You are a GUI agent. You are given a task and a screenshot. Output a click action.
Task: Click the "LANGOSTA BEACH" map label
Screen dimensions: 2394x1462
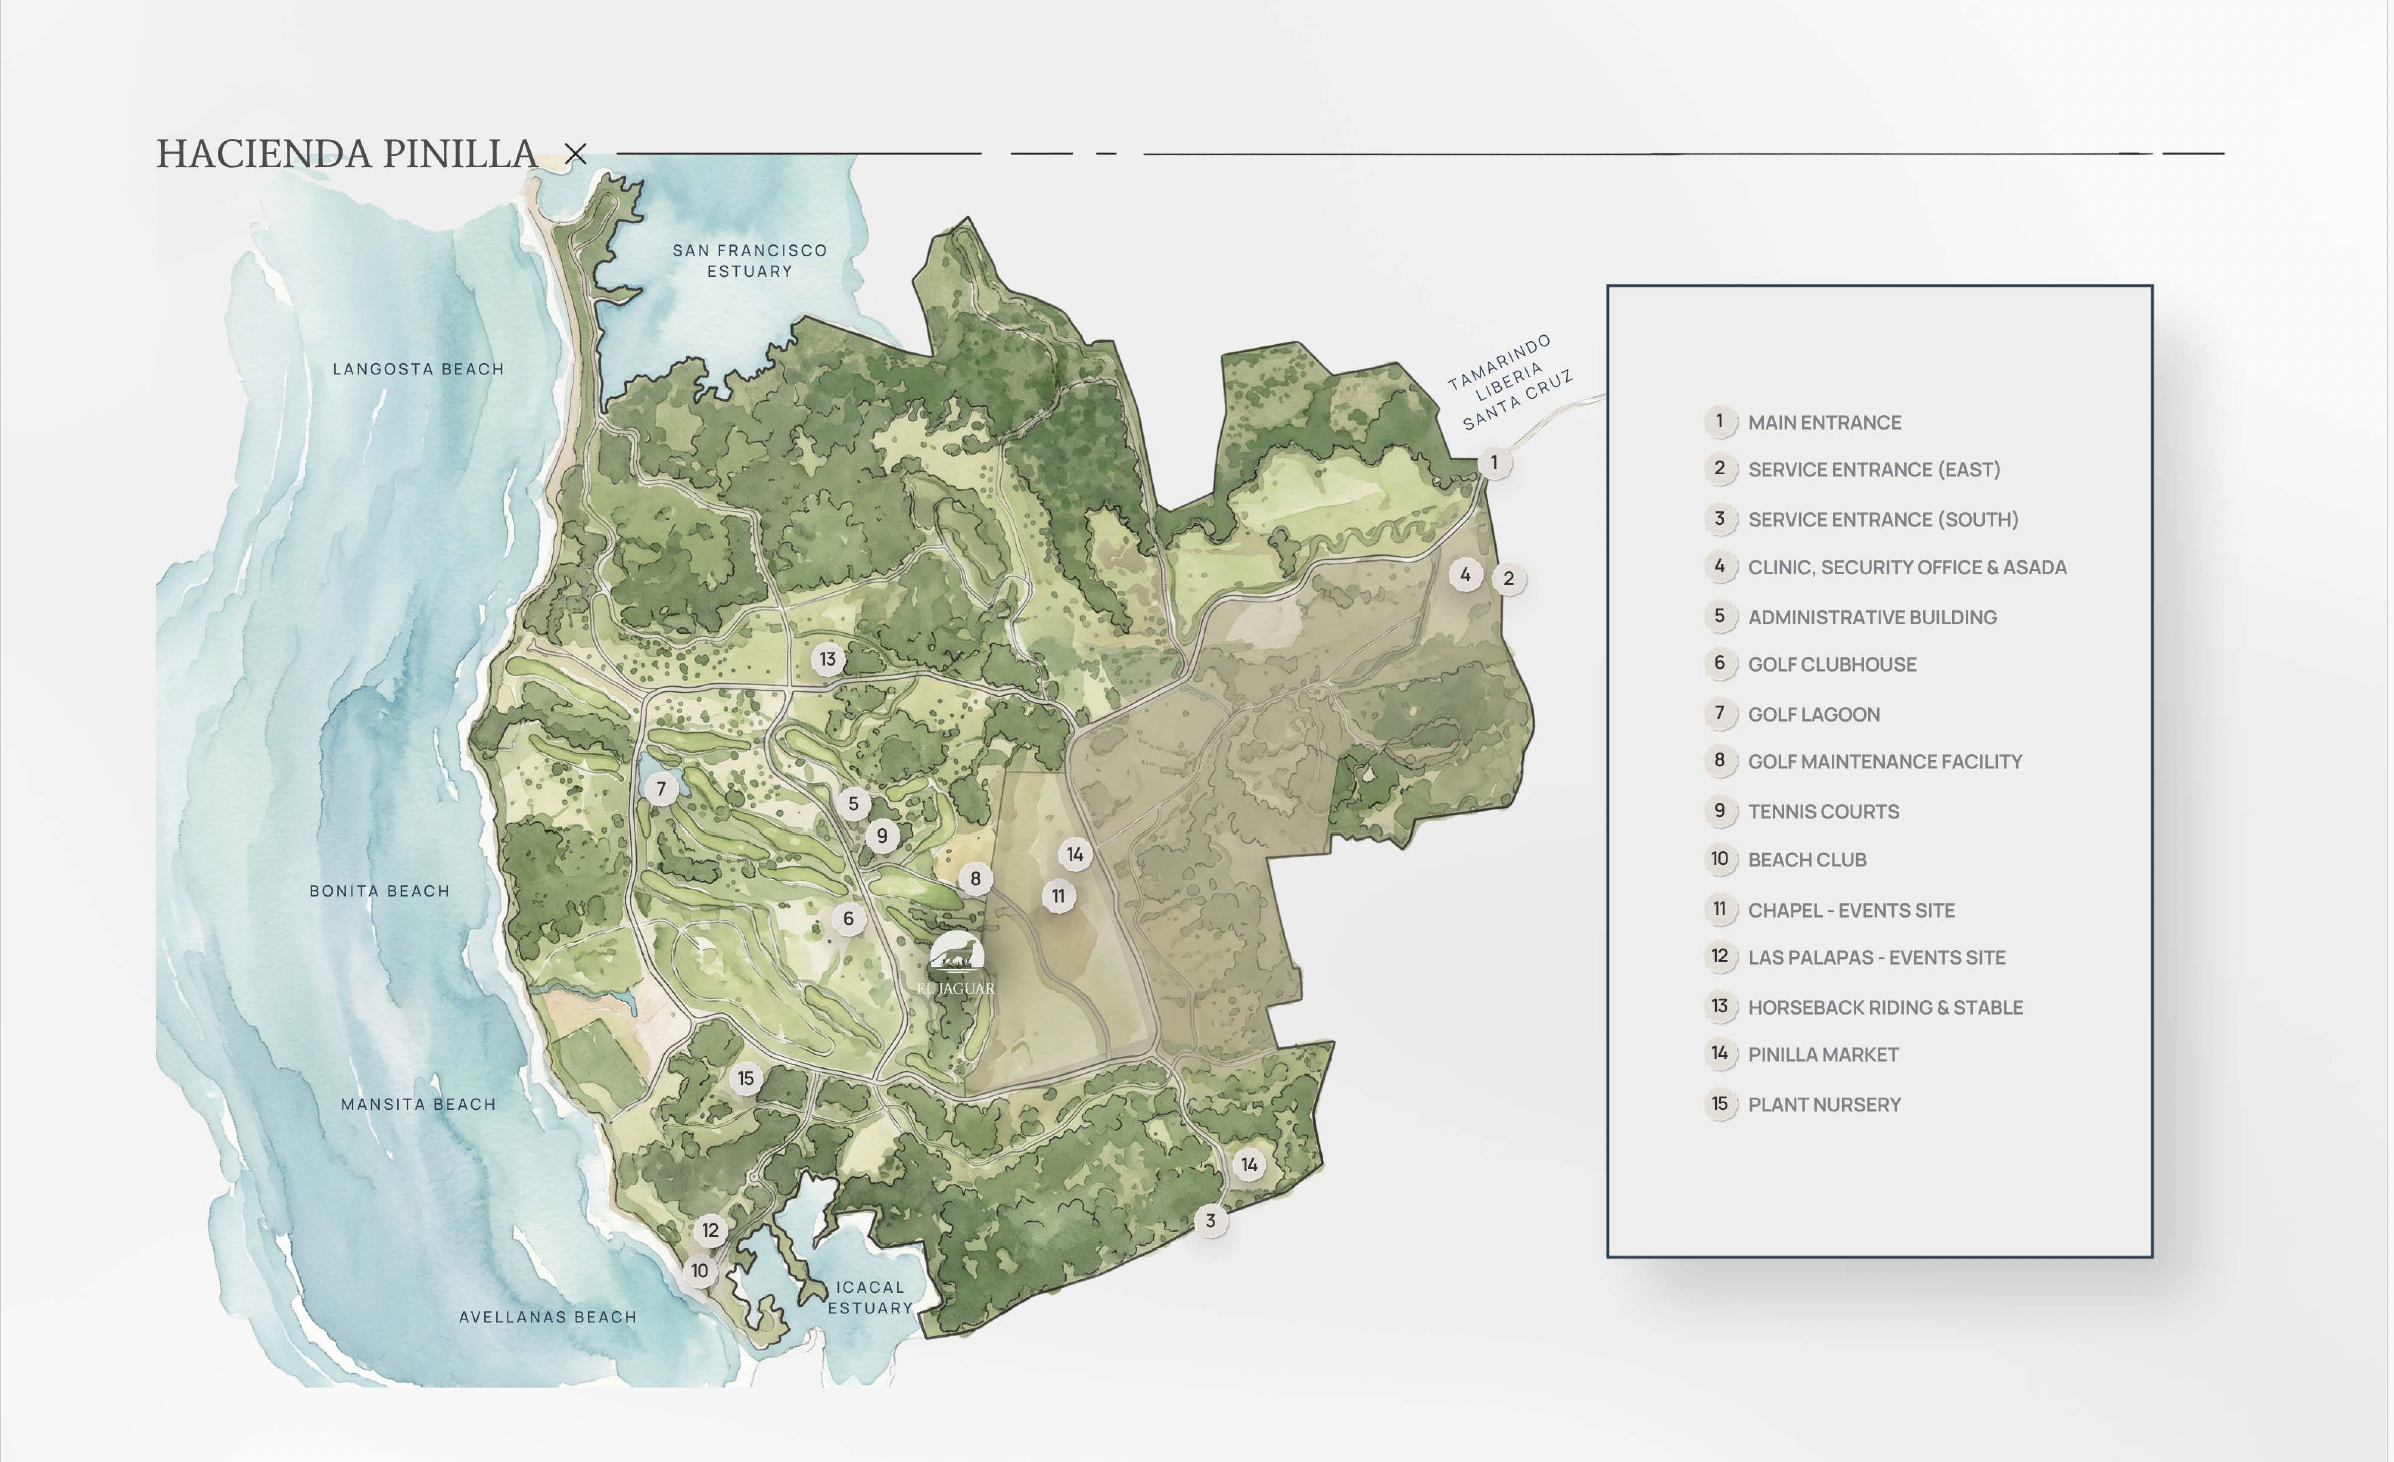[x=418, y=369]
